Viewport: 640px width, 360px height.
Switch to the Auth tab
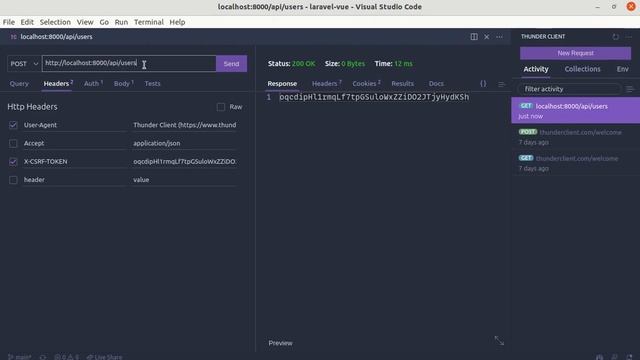click(x=93, y=84)
